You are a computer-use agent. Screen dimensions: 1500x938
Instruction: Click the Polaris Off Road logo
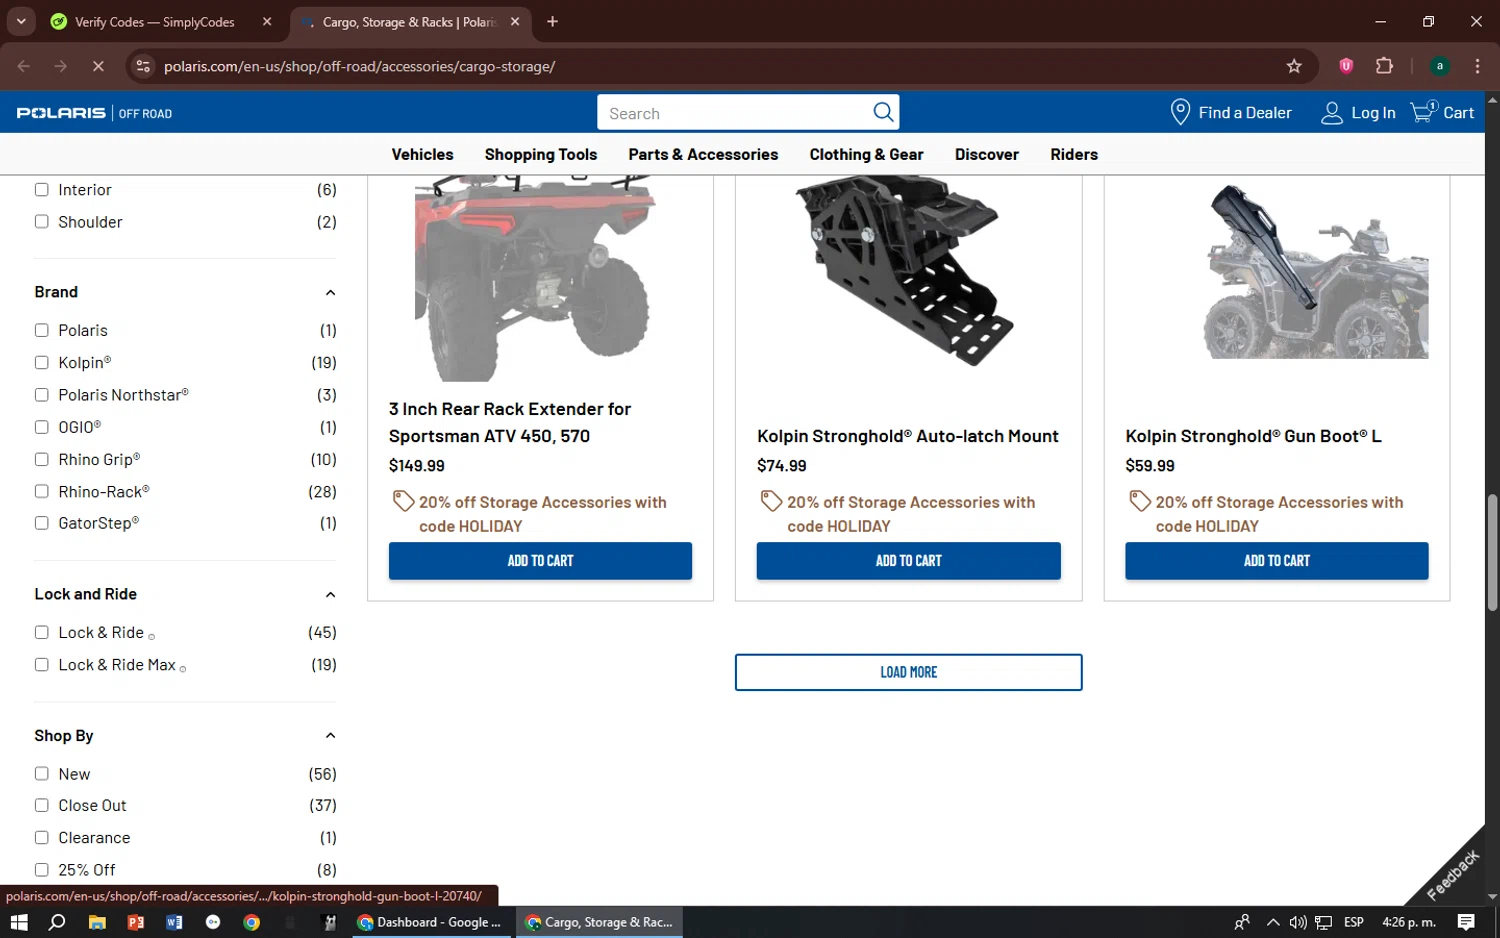94,113
